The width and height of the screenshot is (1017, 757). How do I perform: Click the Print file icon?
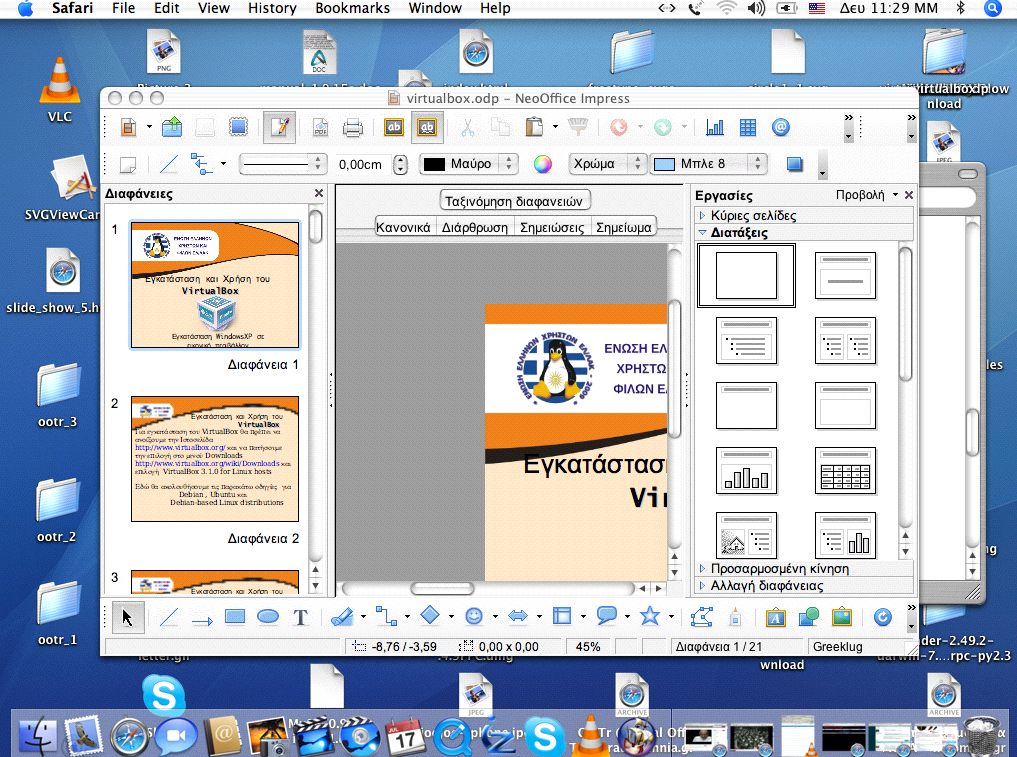click(x=353, y=127)
